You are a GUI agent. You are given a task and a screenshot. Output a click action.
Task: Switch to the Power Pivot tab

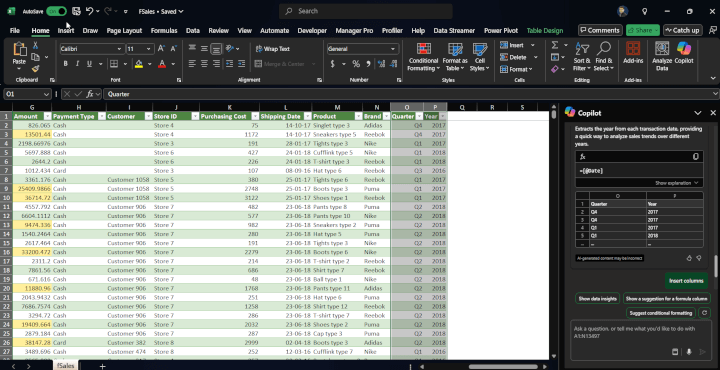click(501, 31)
